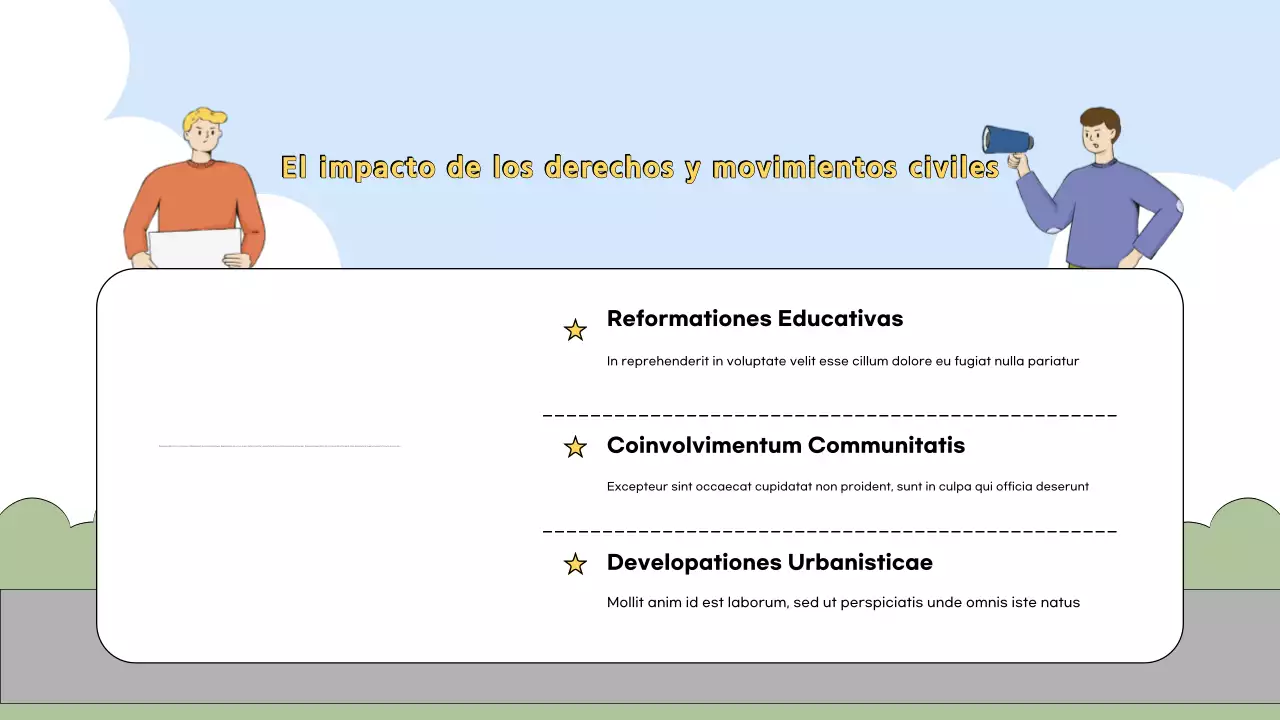Screen dimensions: 1280x720
Task: Click the dashed divider below Reformationes Educativas section
Action: click(x=829, y=414)
